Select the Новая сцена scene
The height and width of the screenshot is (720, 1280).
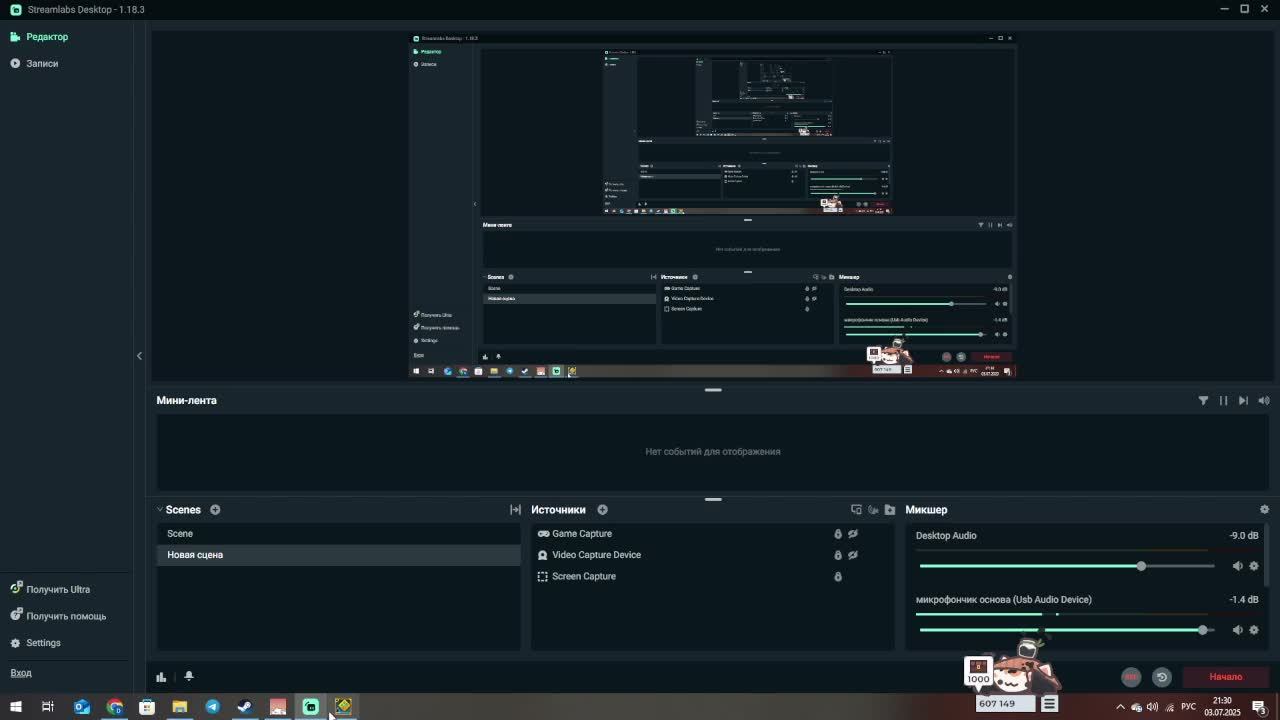coord(338,555)
